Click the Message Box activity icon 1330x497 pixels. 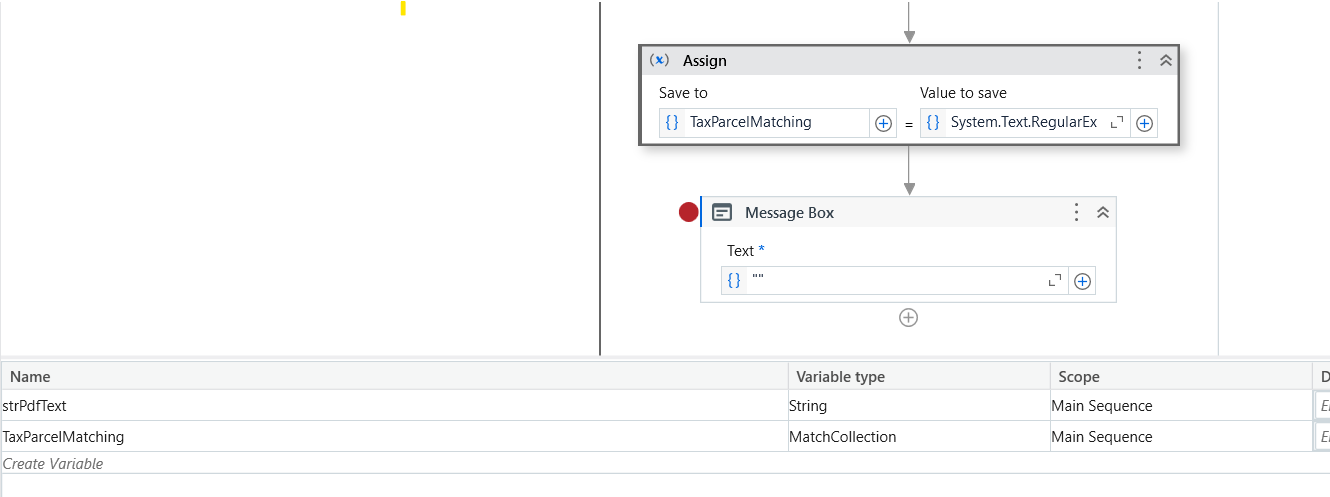pos(722,212)
